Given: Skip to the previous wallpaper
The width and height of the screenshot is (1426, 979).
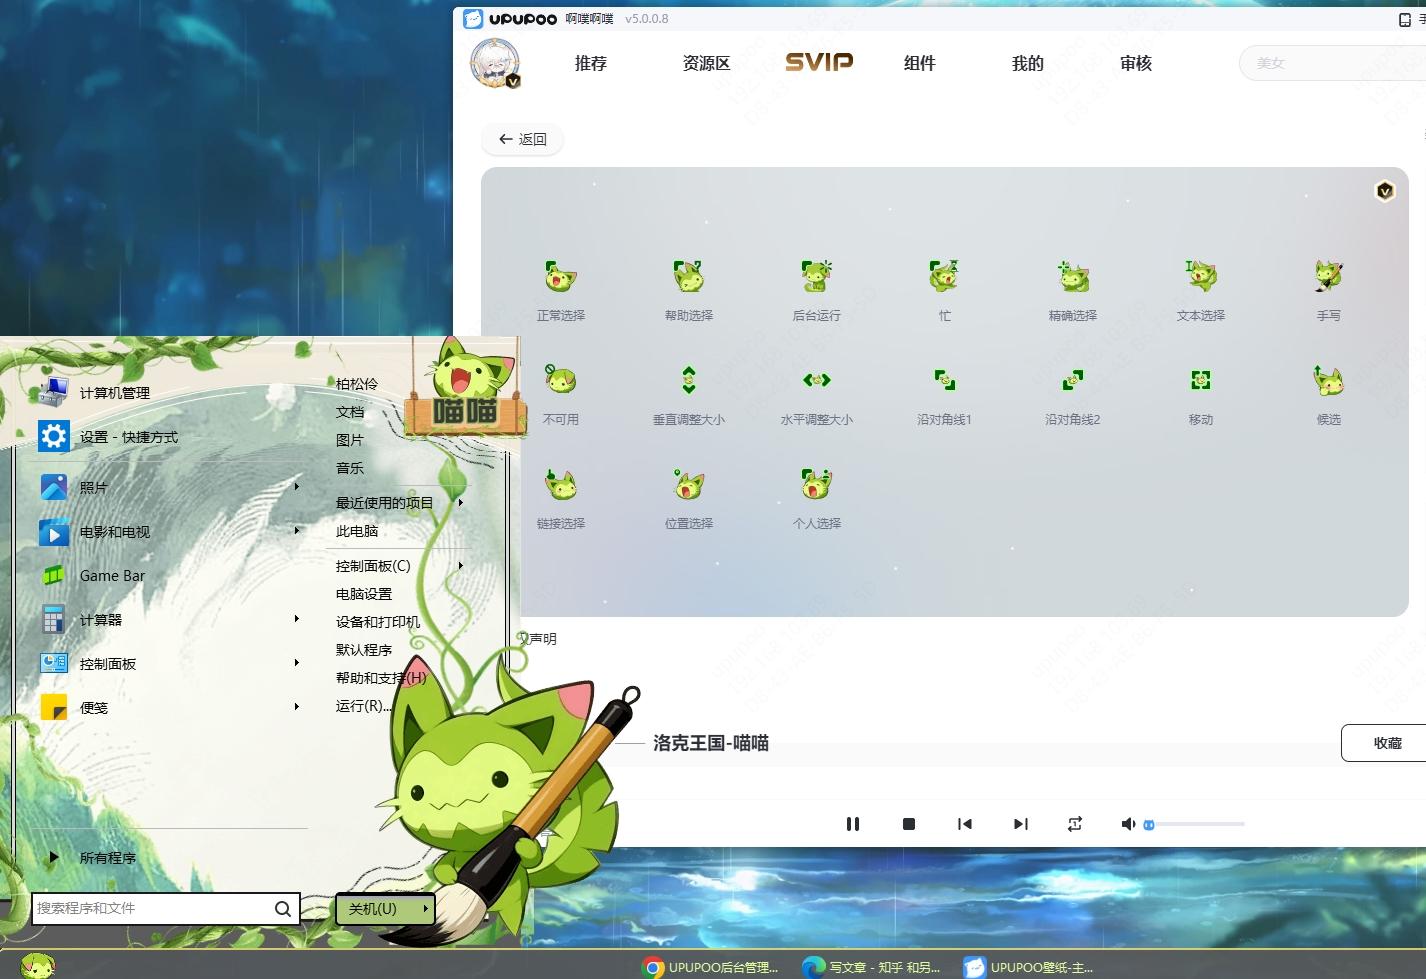Looking at the screenshot, I should [965, 824].
